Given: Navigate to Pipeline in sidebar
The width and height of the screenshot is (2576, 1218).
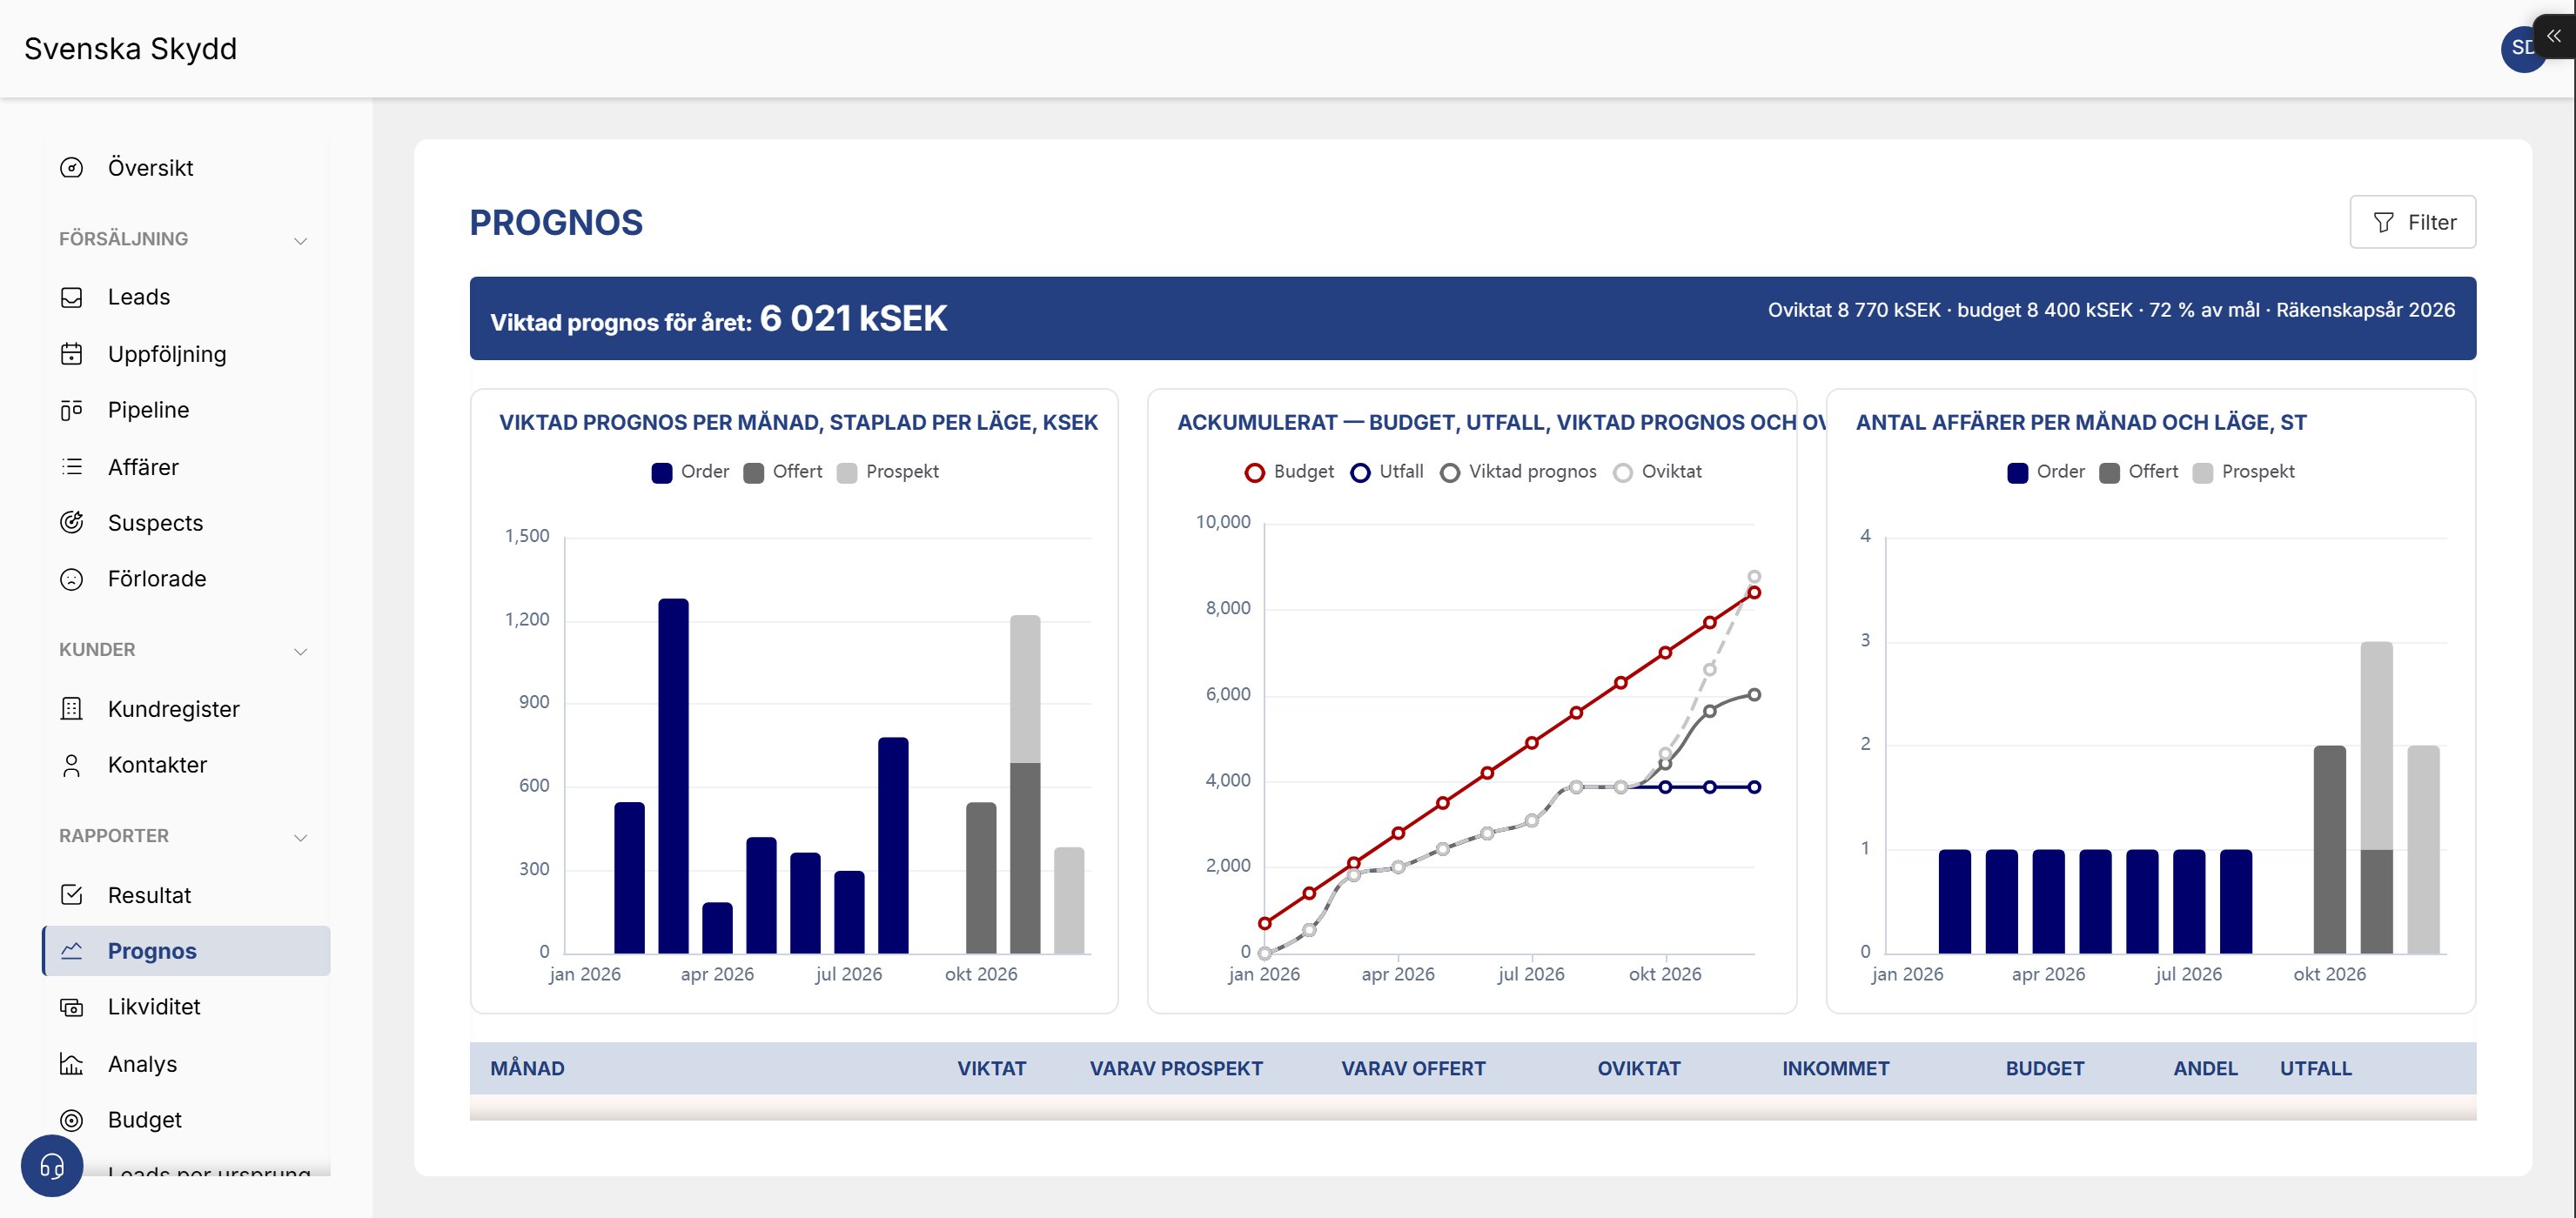Looking at the screenshot, I should pos(186,410).
